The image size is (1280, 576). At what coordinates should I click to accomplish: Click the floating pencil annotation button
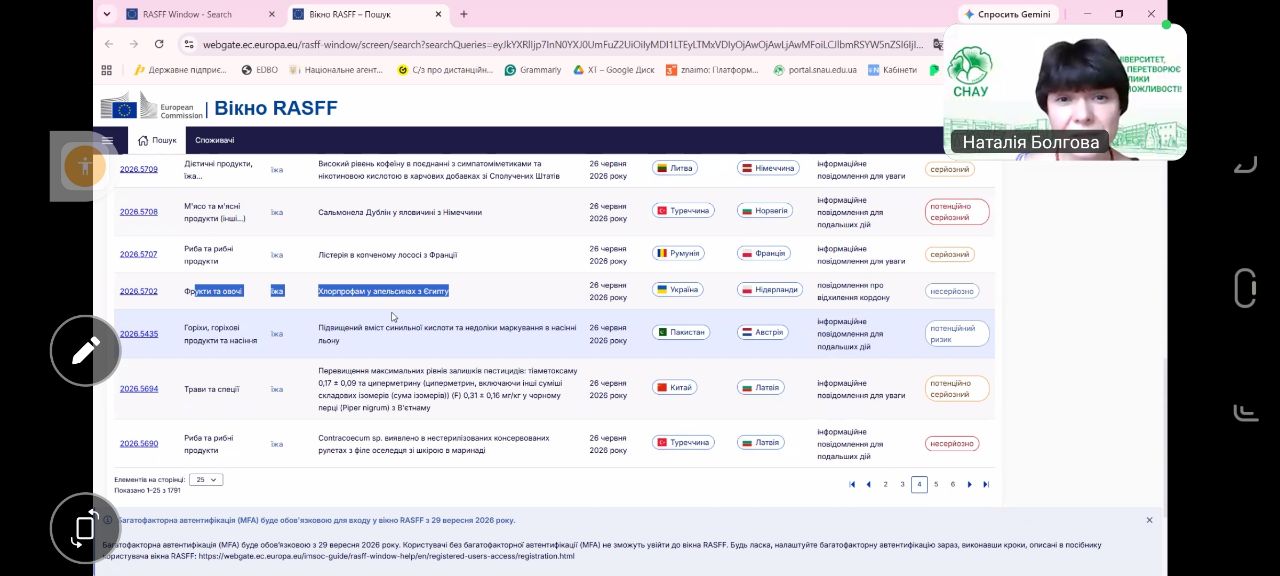[85, 350]
